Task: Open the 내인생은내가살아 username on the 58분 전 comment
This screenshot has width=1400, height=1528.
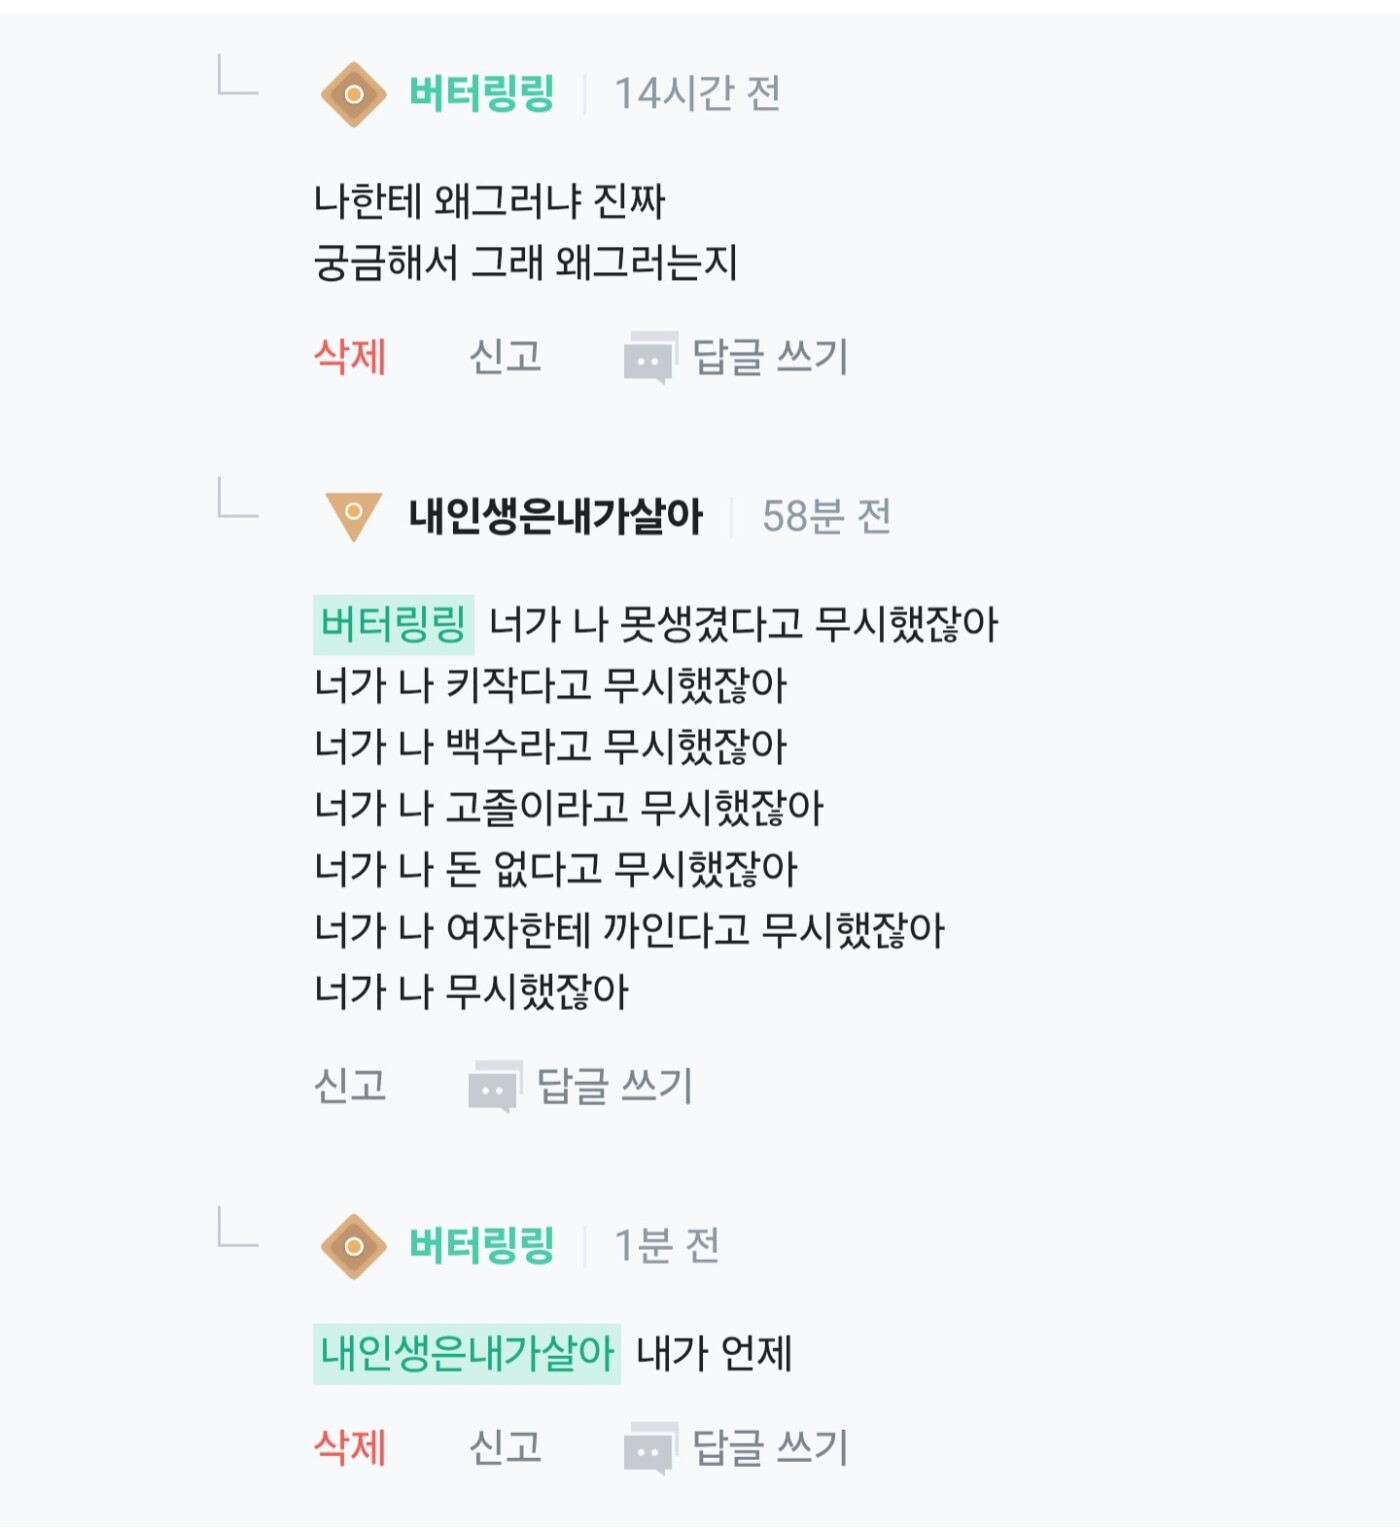Action: [555, 516]
